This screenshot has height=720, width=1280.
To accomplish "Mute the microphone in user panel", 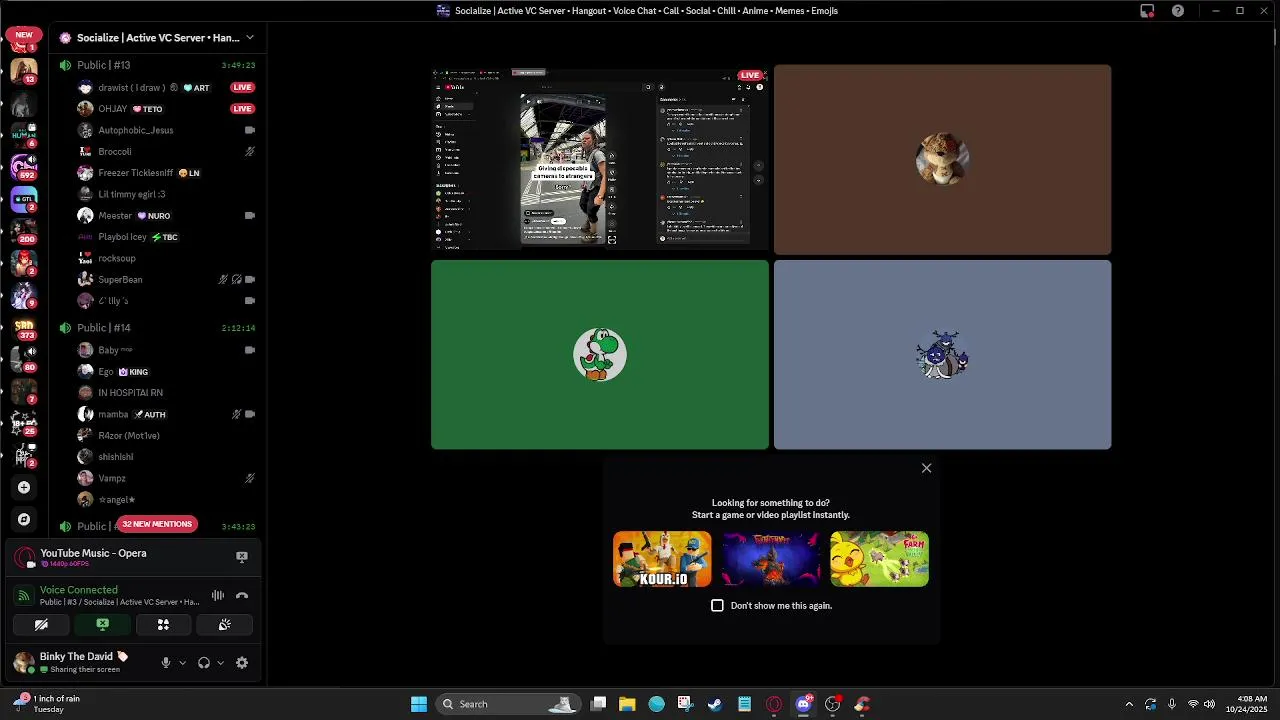I will tap(166, 663).
